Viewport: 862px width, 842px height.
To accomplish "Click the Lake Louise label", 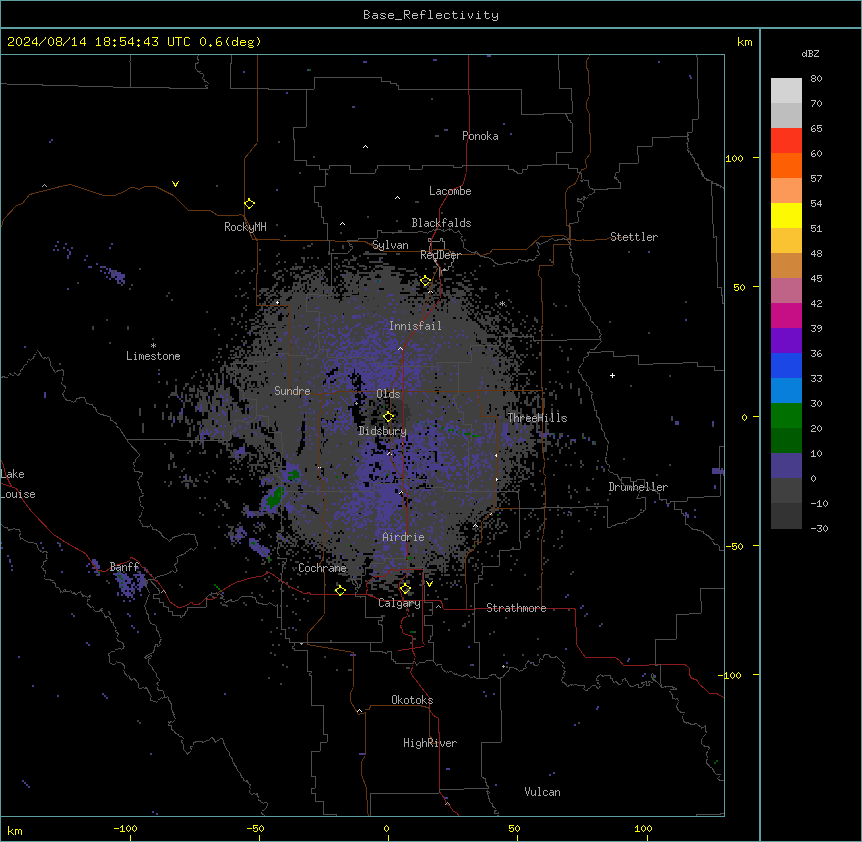I will click(18, 484).
